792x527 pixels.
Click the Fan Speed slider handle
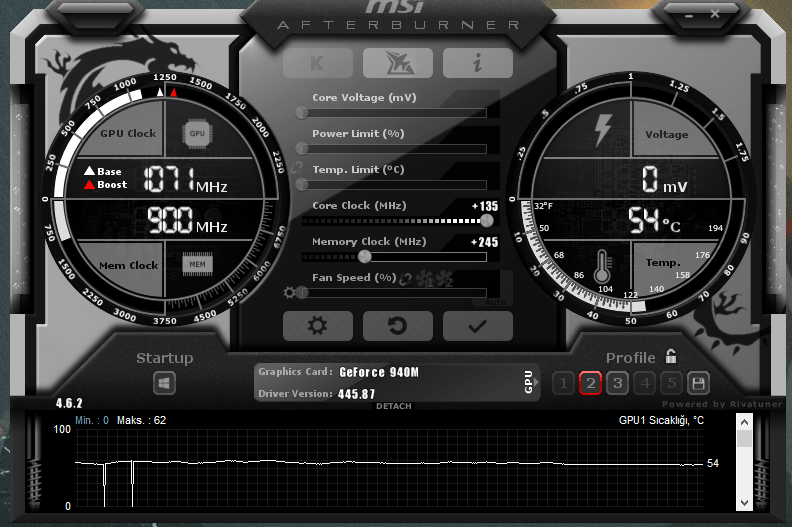(302, 293)
